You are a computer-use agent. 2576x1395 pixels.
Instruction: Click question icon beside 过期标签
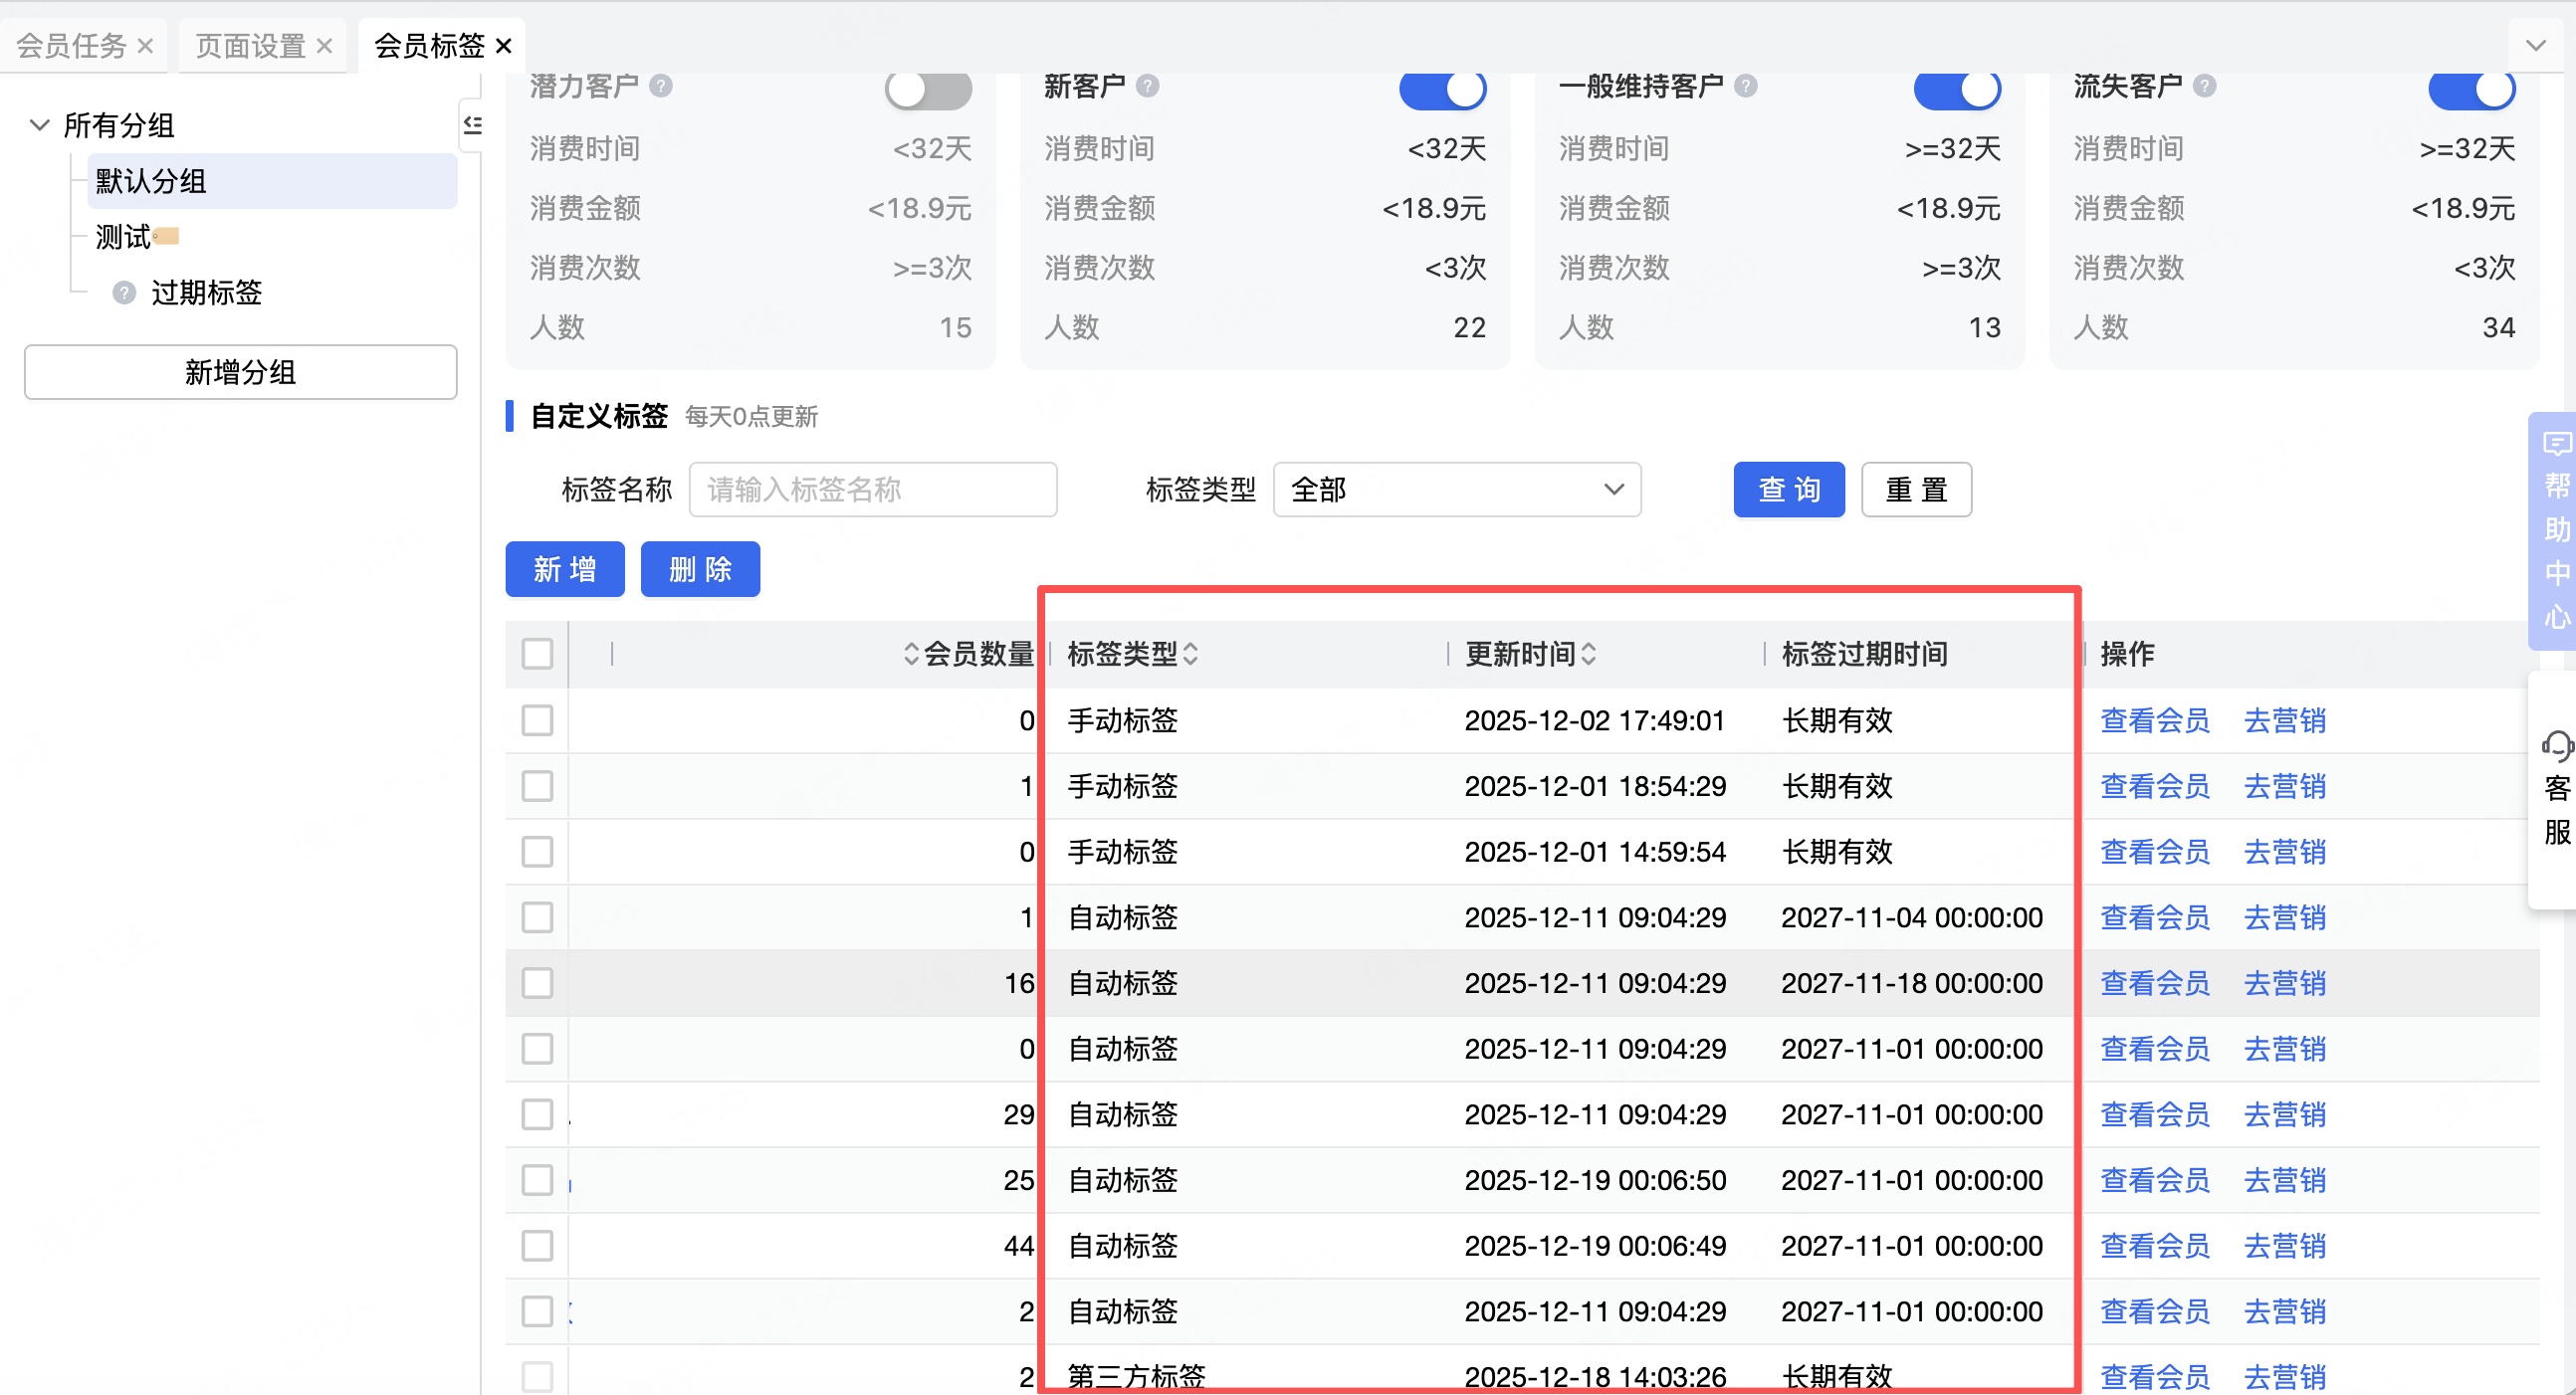click(x=124, y=293)
